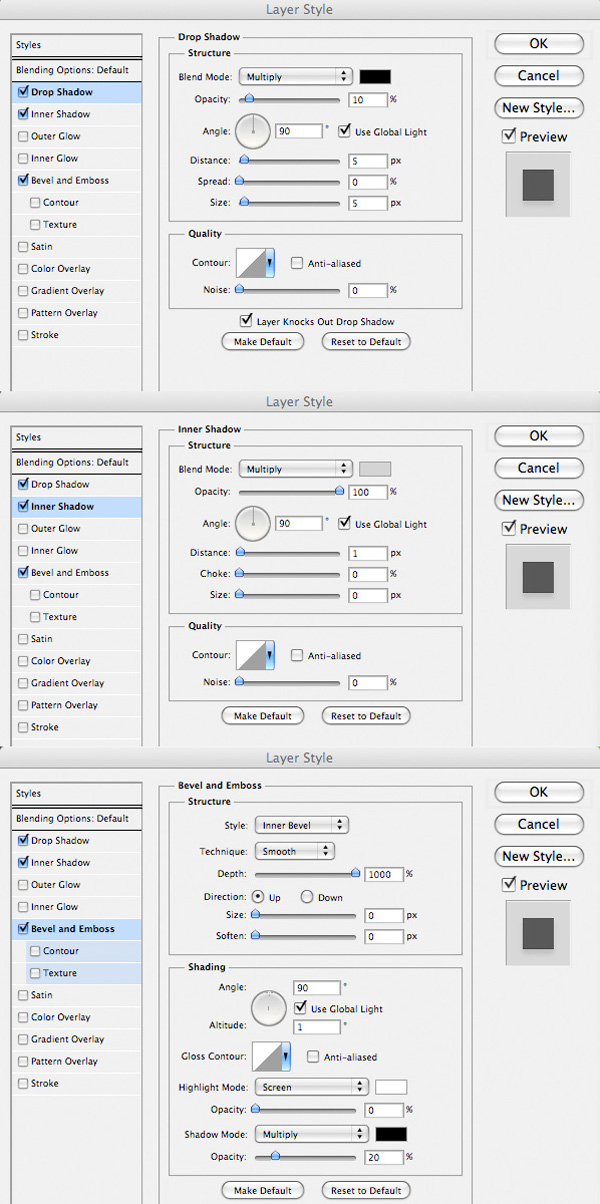
Task: Enable Gloss Contour Anti-aliased checkbox
Action: (313, 1056)
